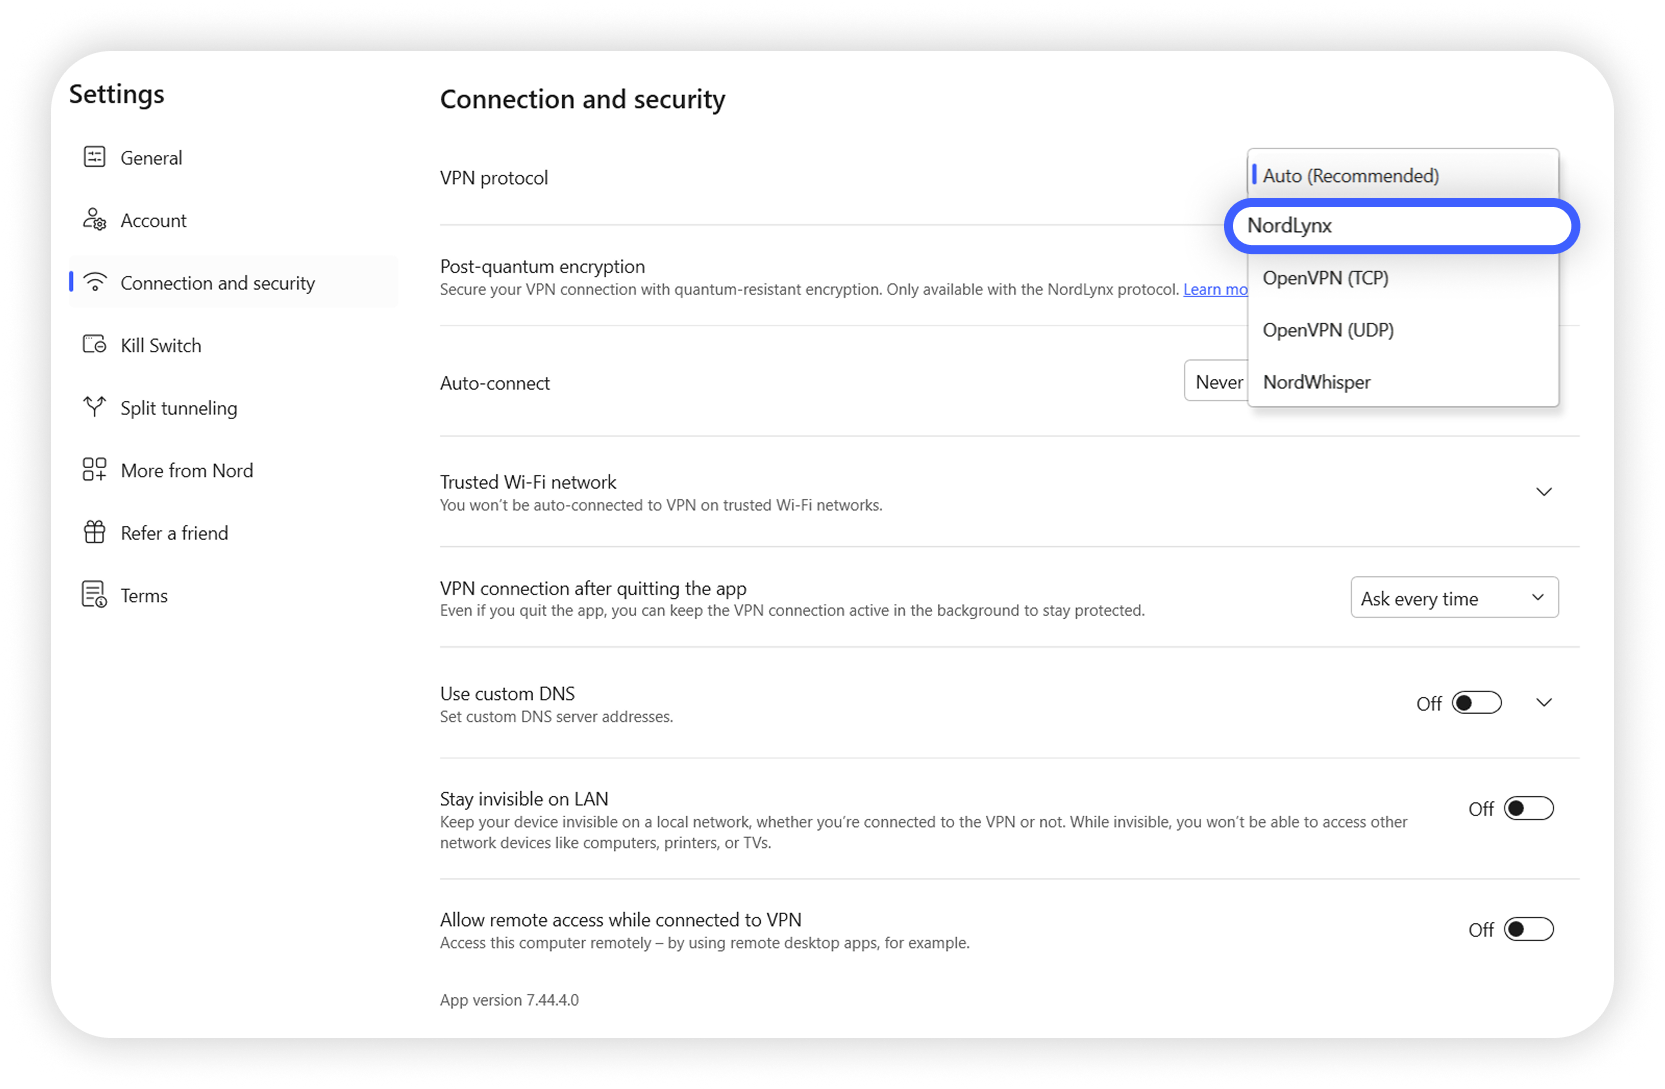Click the Never auto-connect button
The width and height of the screenshot is (1665, 1089).
click(x=1218, y=381)
